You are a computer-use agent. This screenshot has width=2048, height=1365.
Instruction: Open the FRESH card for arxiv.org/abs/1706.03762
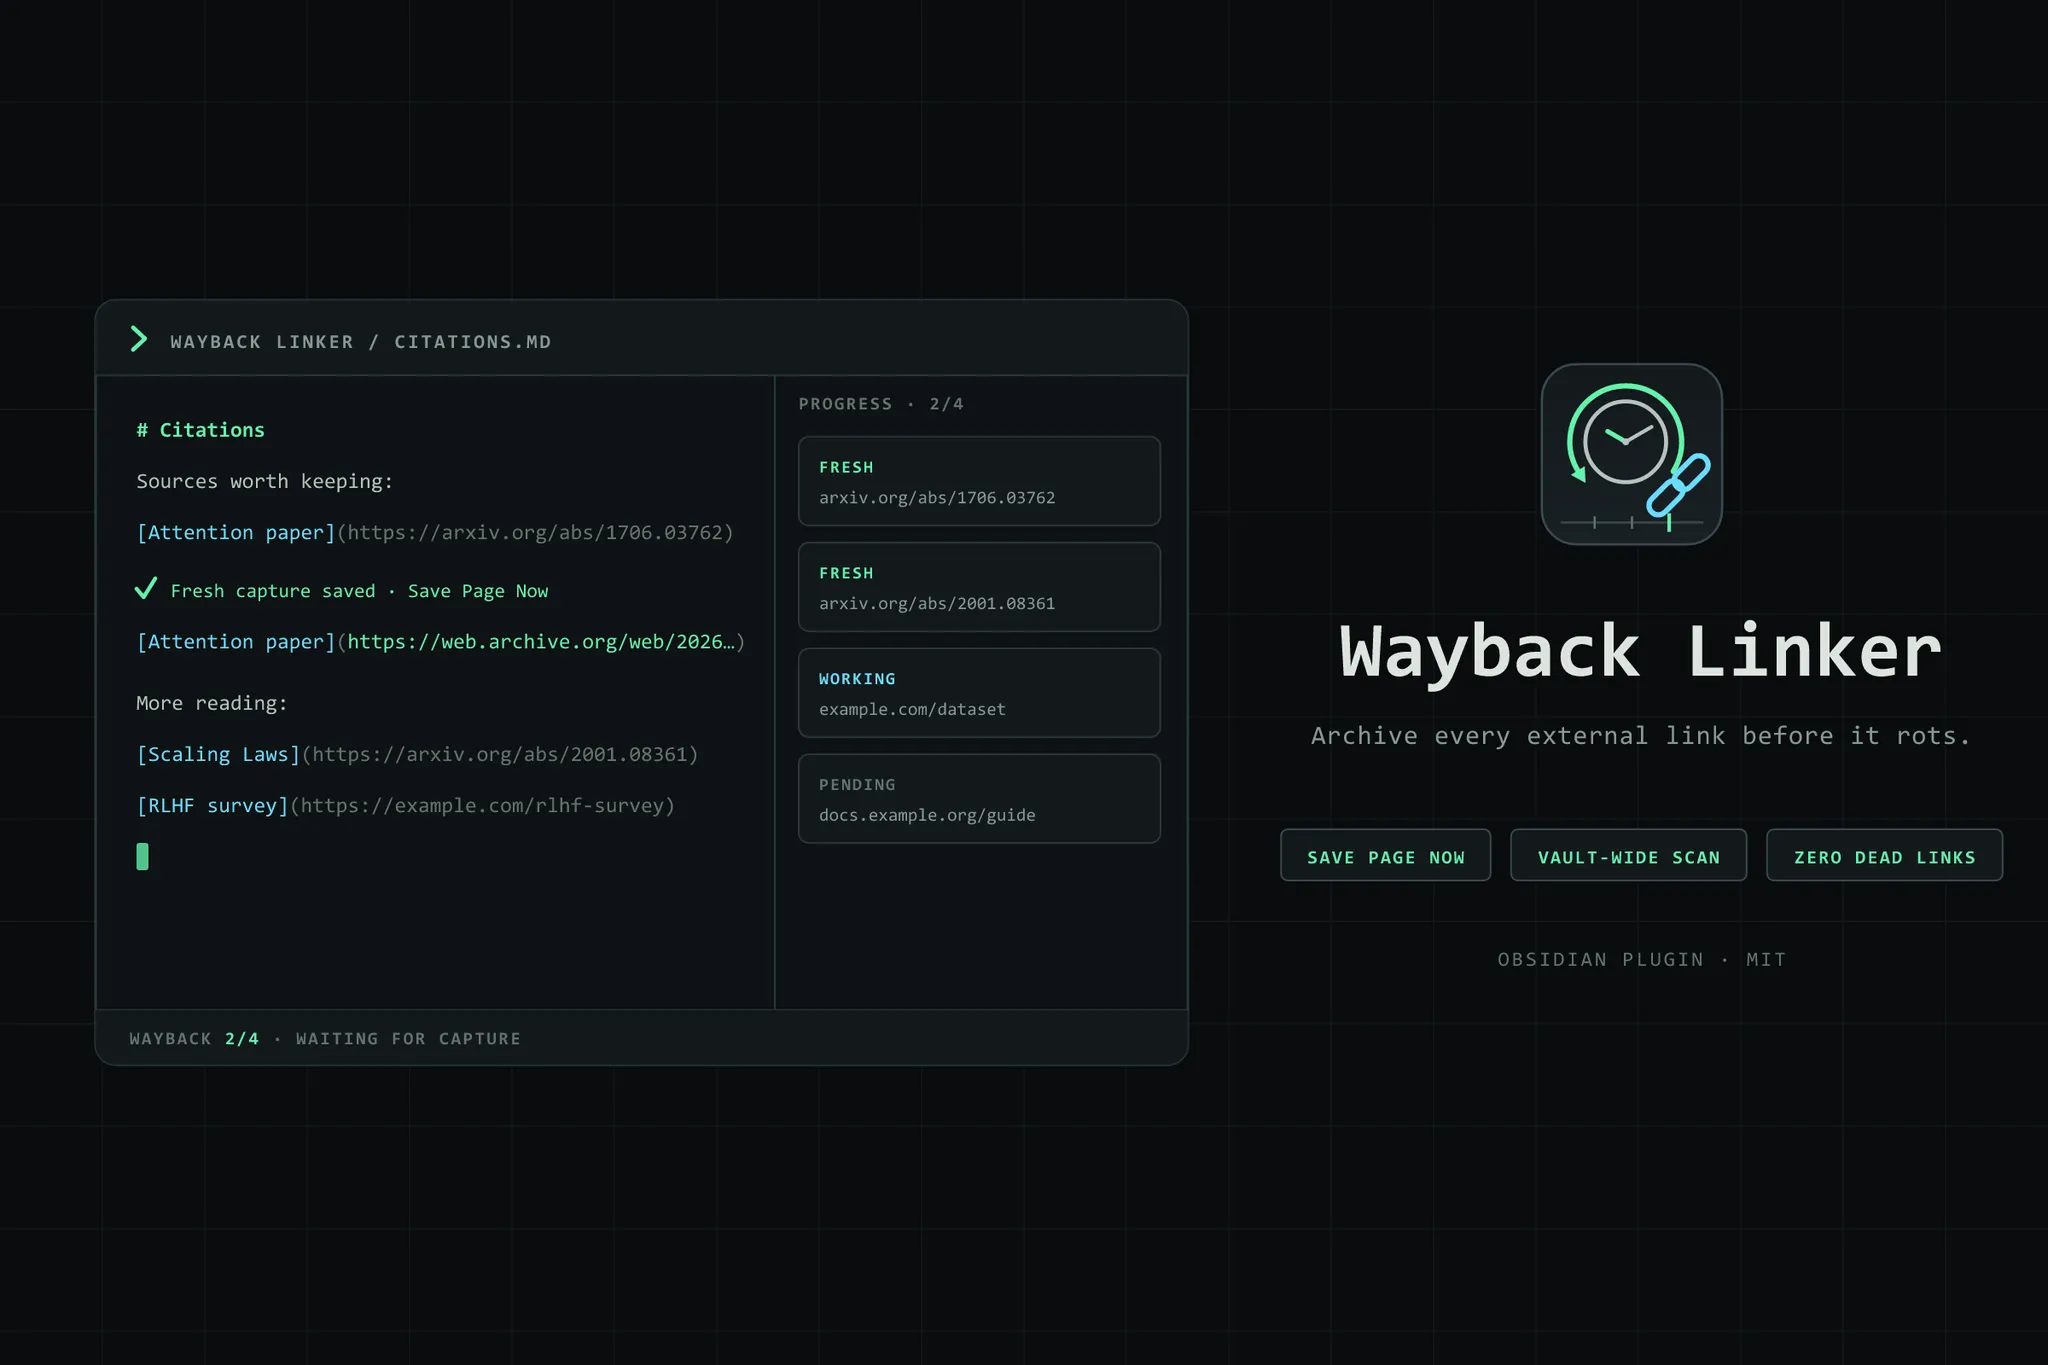[979, 481]
